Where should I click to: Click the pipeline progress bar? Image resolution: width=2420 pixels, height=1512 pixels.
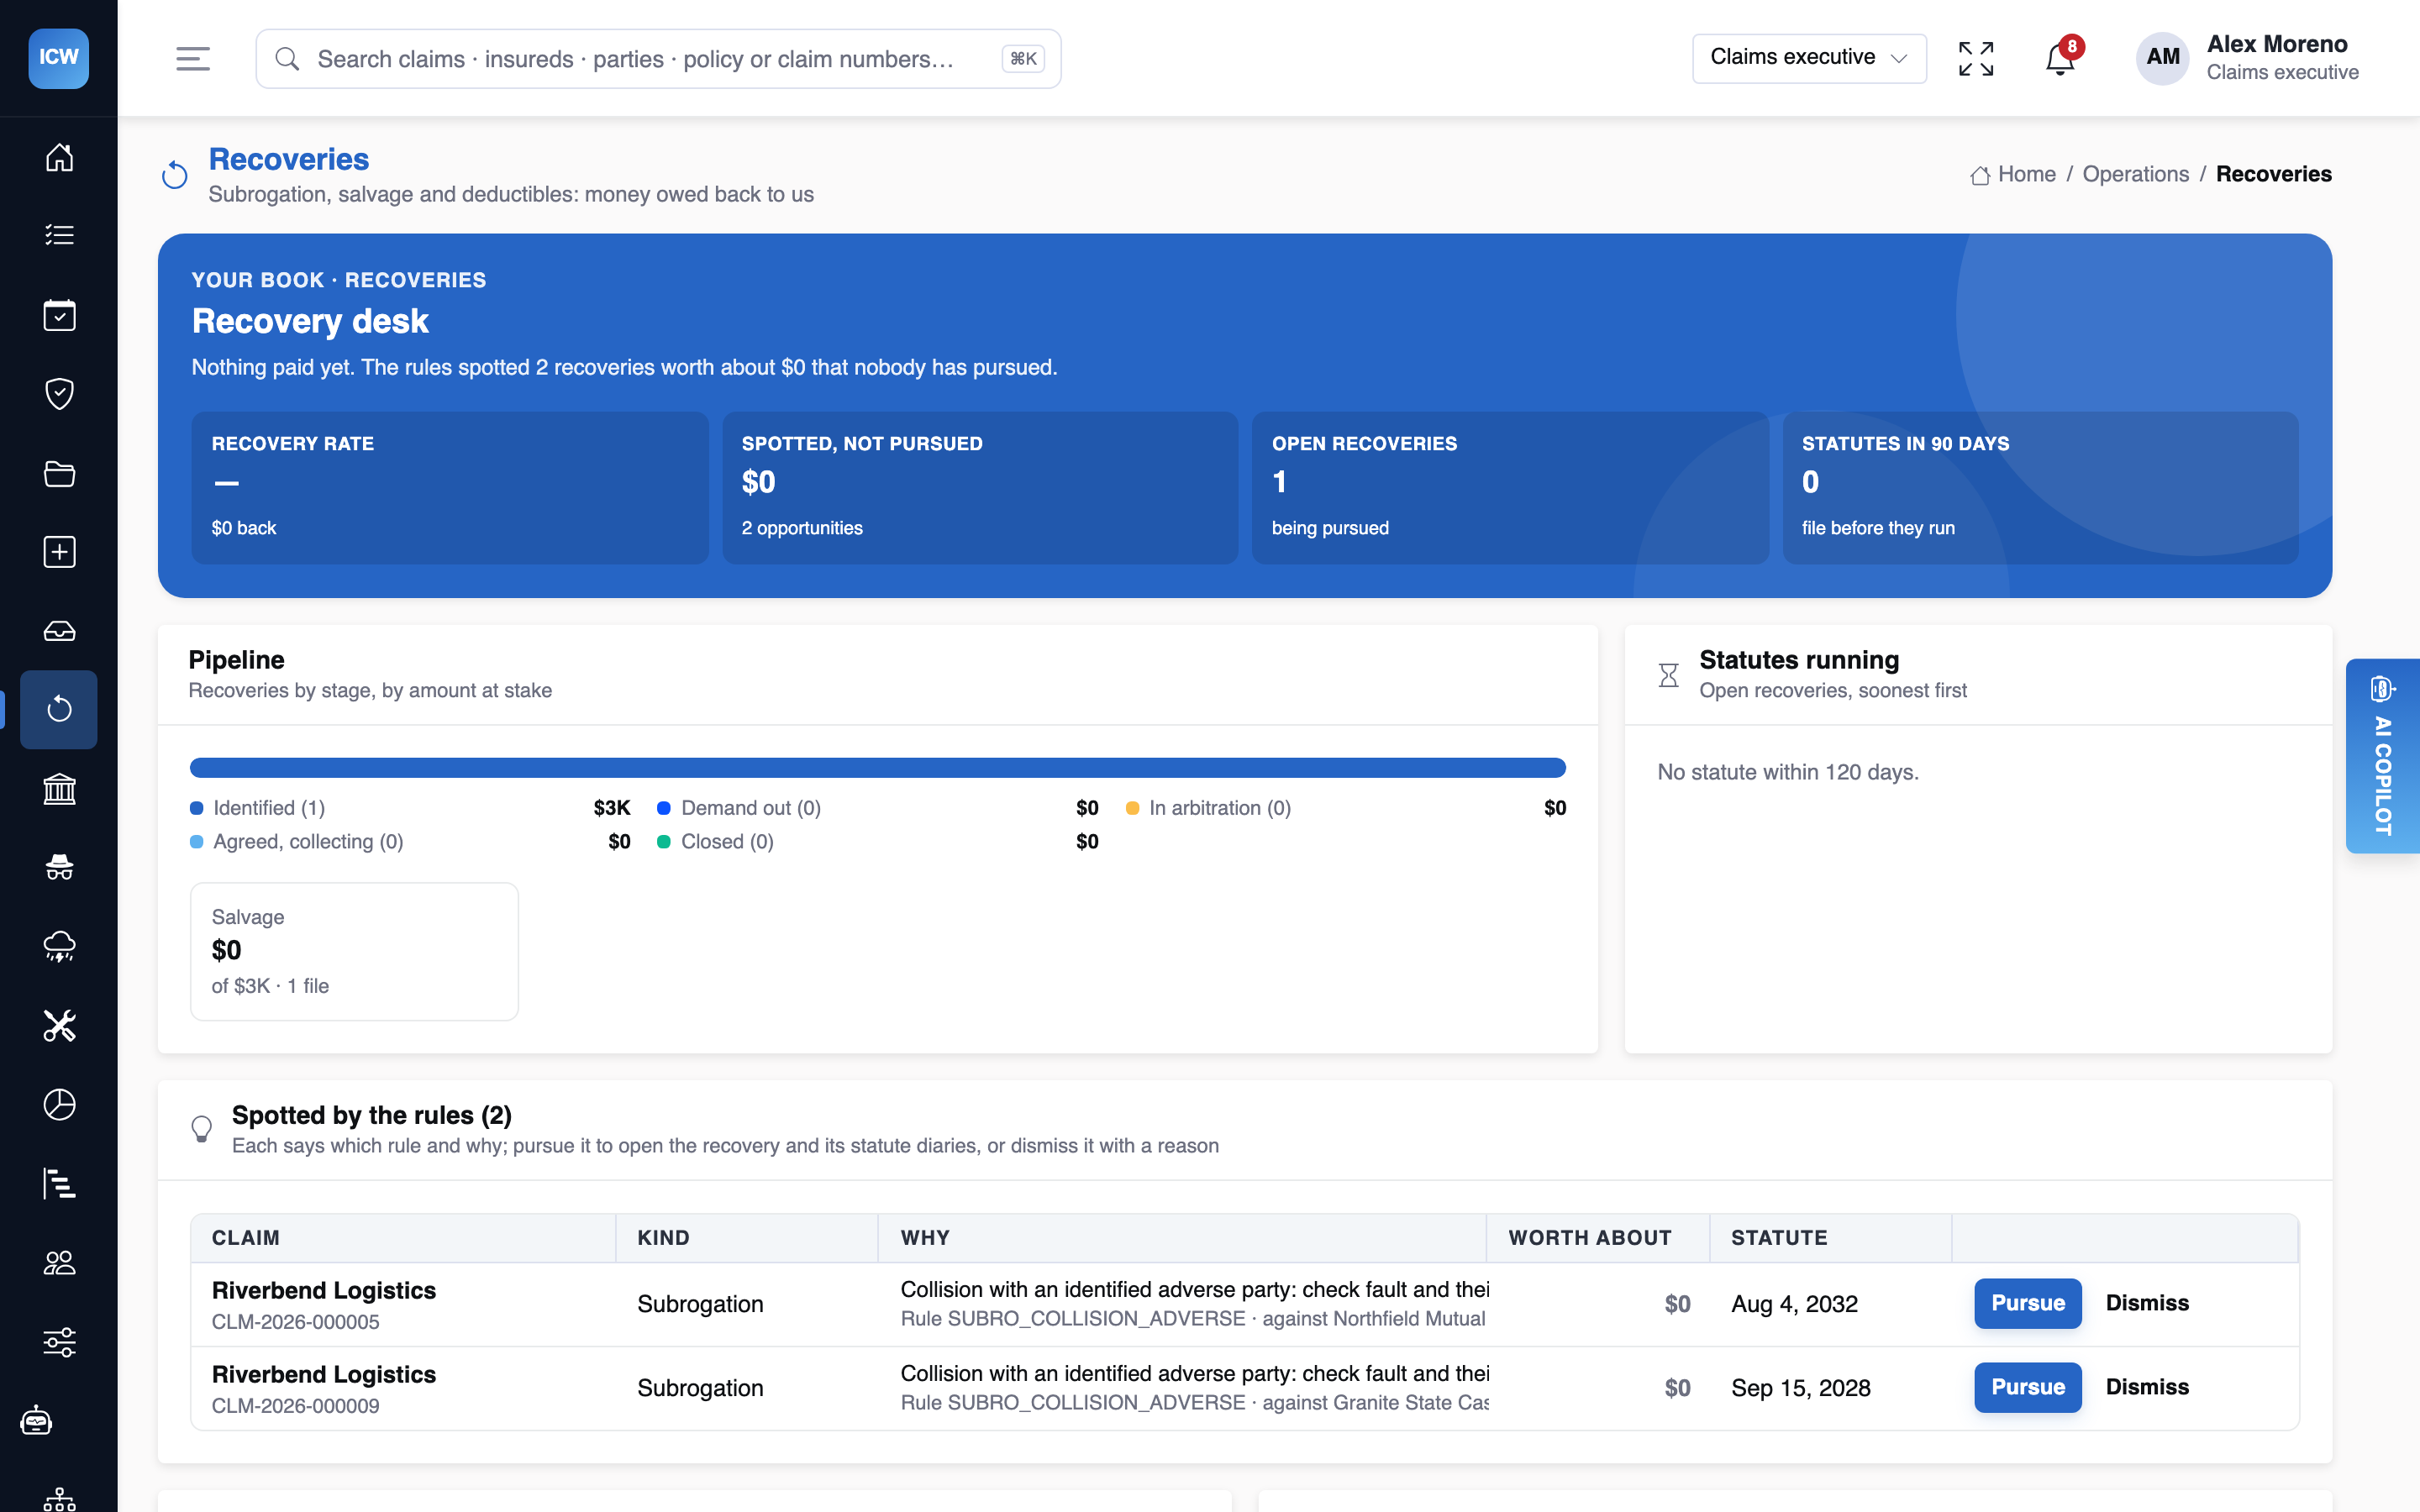(x=877, y=768)
